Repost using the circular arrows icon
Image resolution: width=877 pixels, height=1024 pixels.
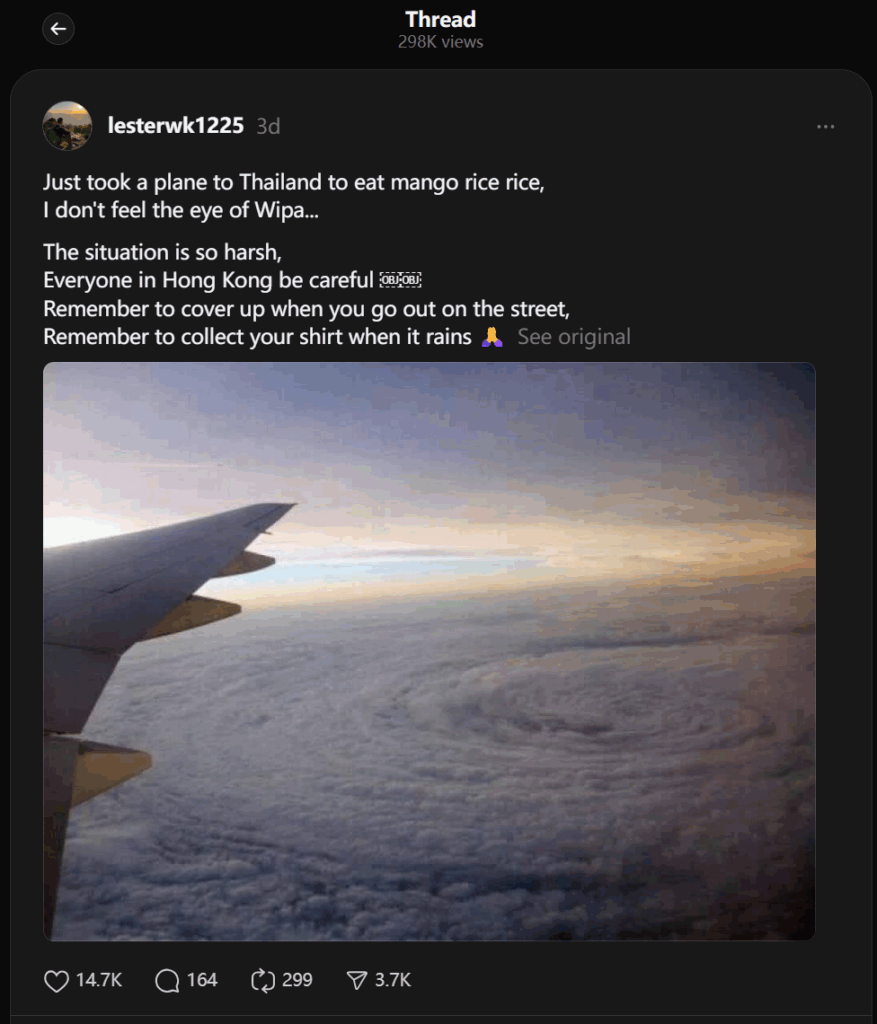point(263,980)
